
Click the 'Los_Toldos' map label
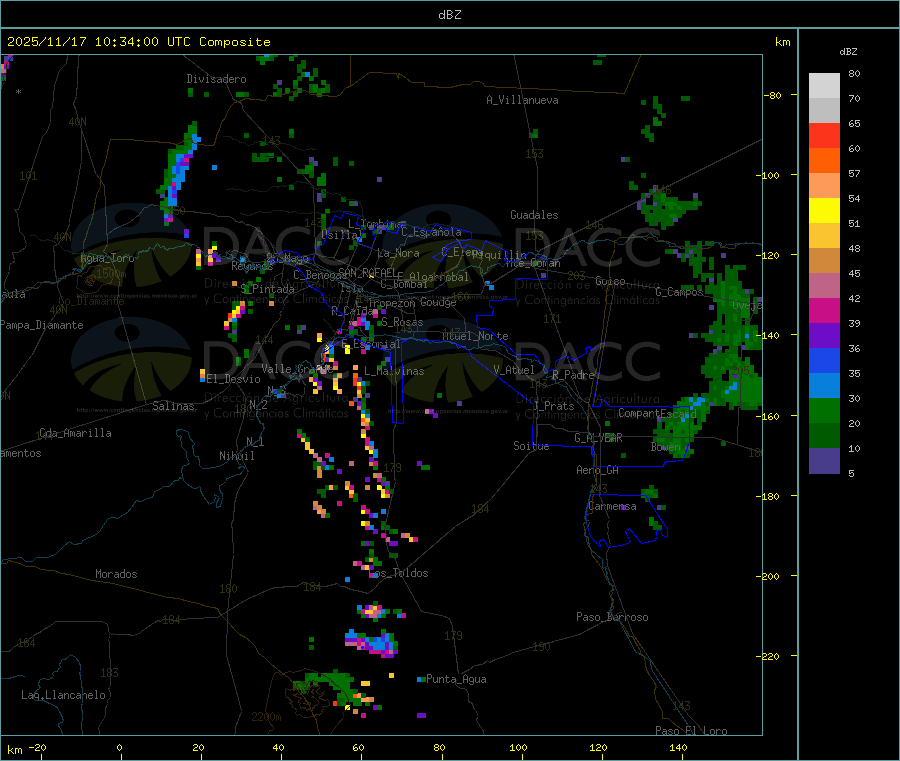[398, 573]
